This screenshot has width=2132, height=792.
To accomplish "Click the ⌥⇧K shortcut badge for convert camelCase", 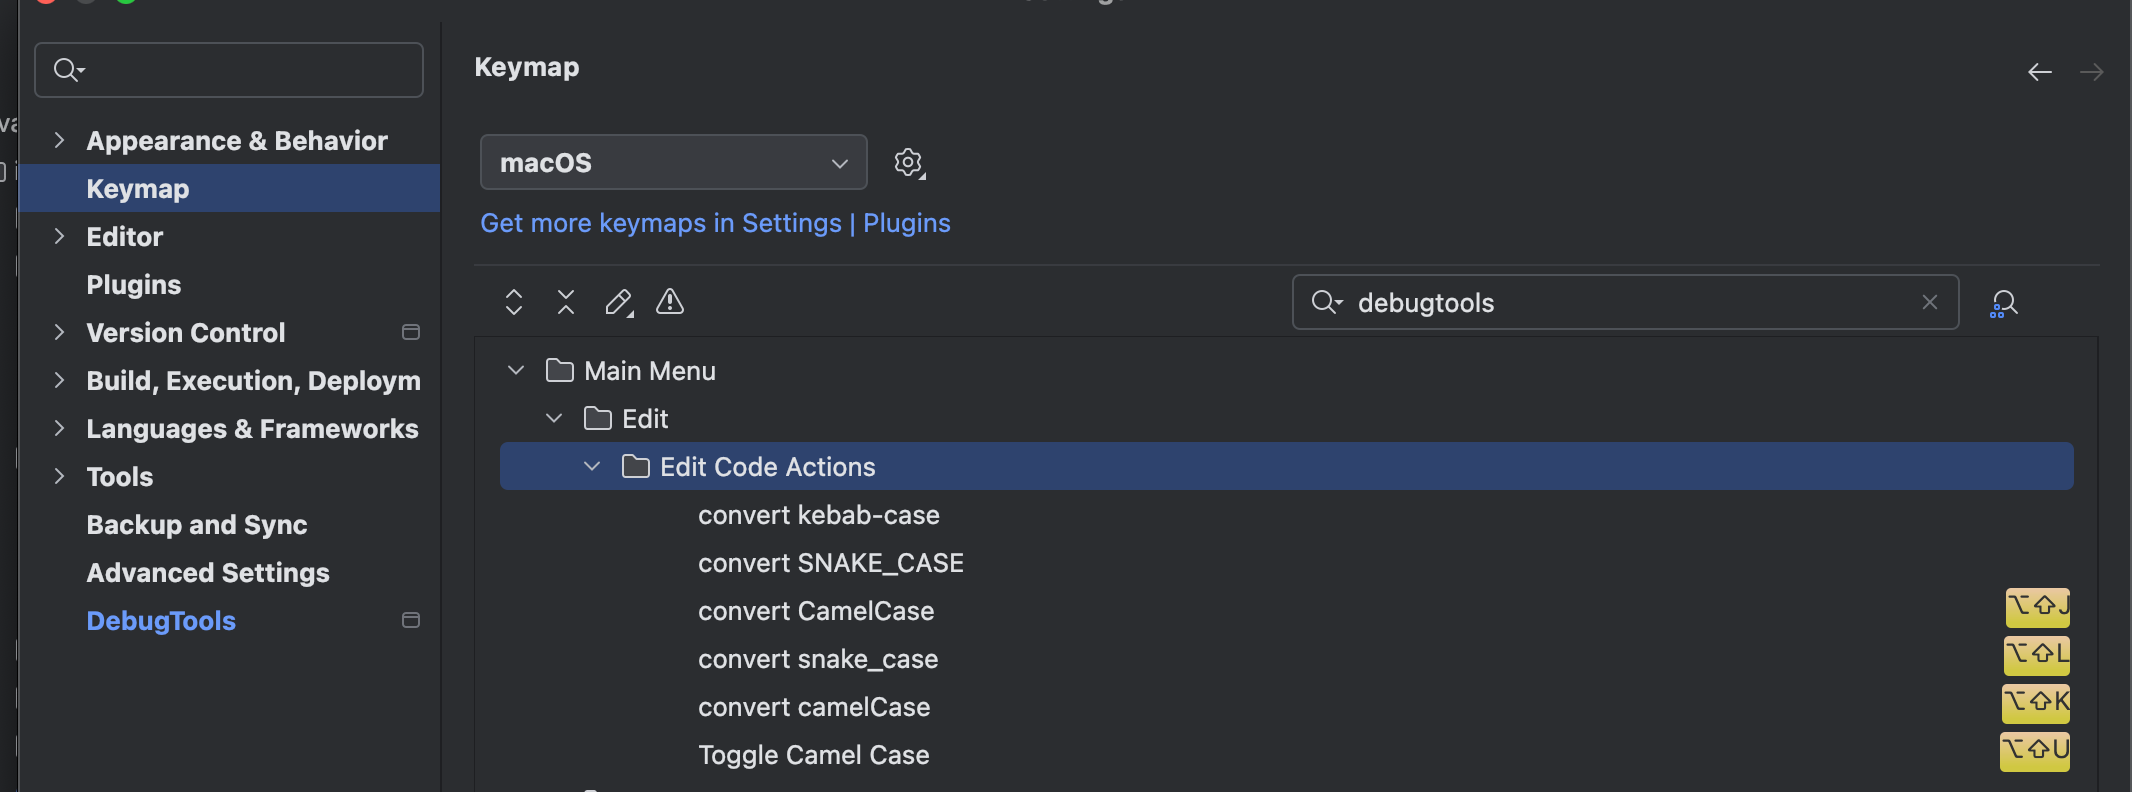I will pyautogui.click(x=2037, y=703).
